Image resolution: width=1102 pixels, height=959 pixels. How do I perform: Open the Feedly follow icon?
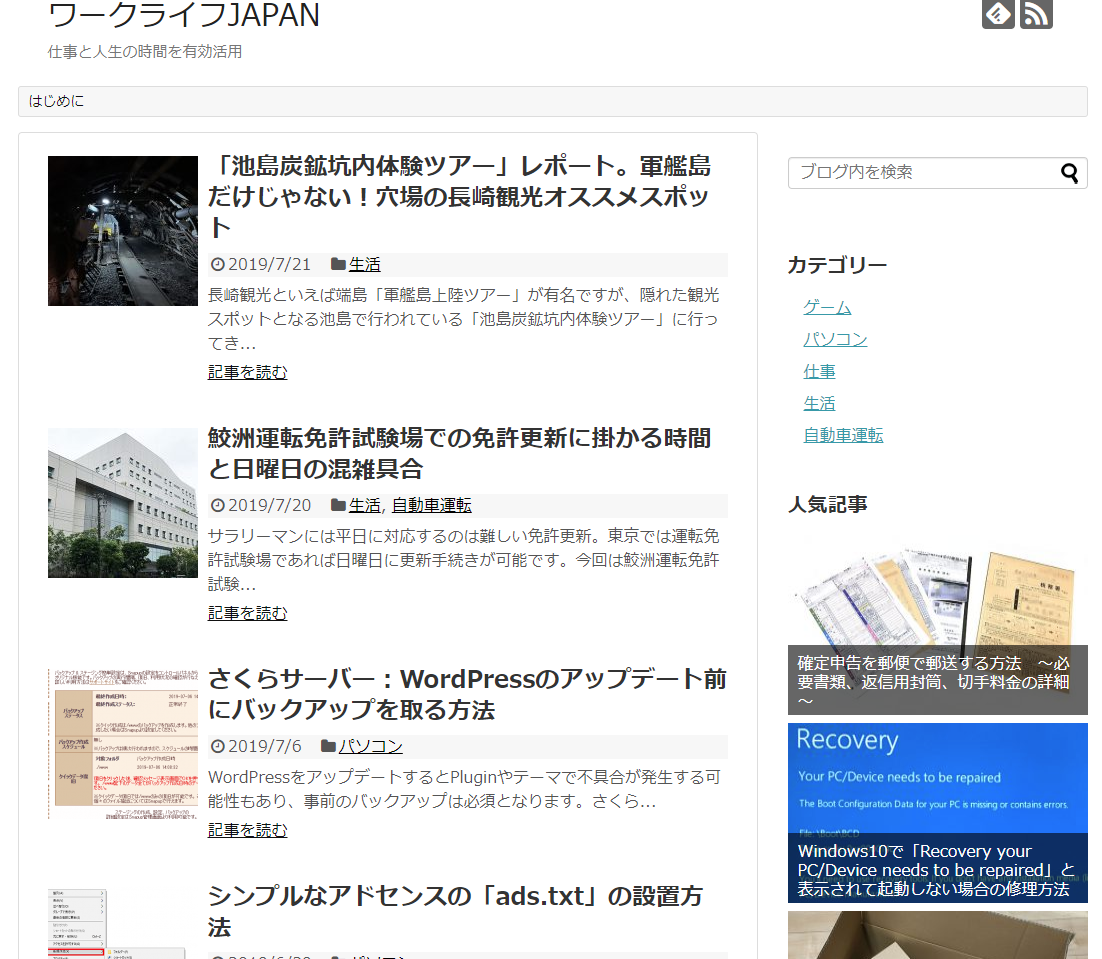pyautogui.click(x=998, y=13)
